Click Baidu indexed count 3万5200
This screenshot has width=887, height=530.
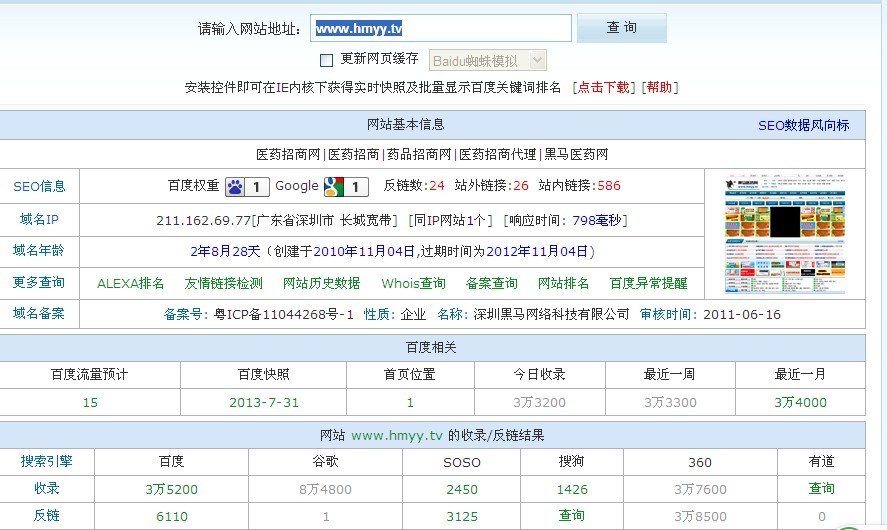point(171,490)
